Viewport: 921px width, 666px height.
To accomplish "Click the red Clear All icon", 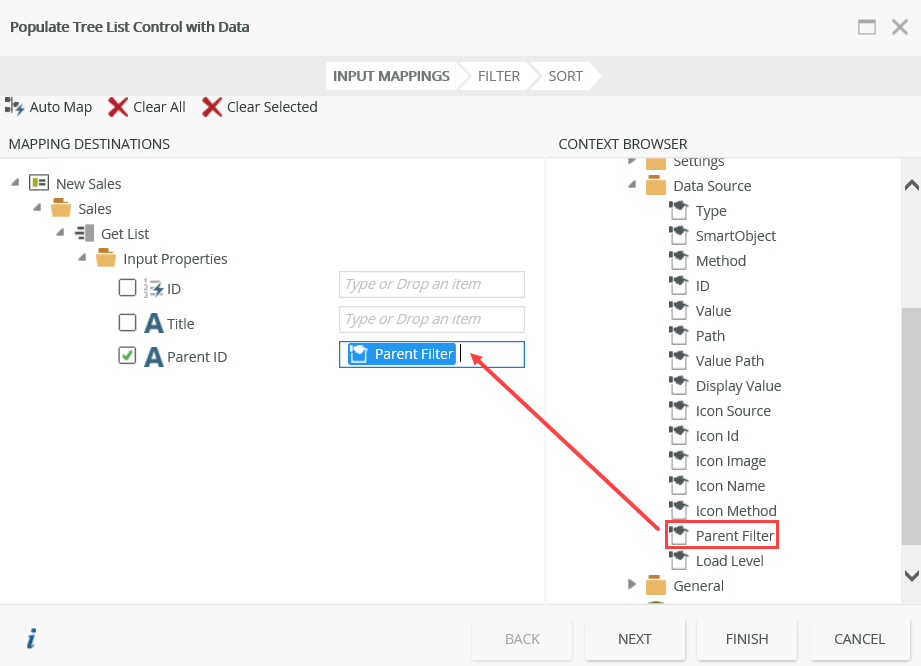I will coord(118,107).
